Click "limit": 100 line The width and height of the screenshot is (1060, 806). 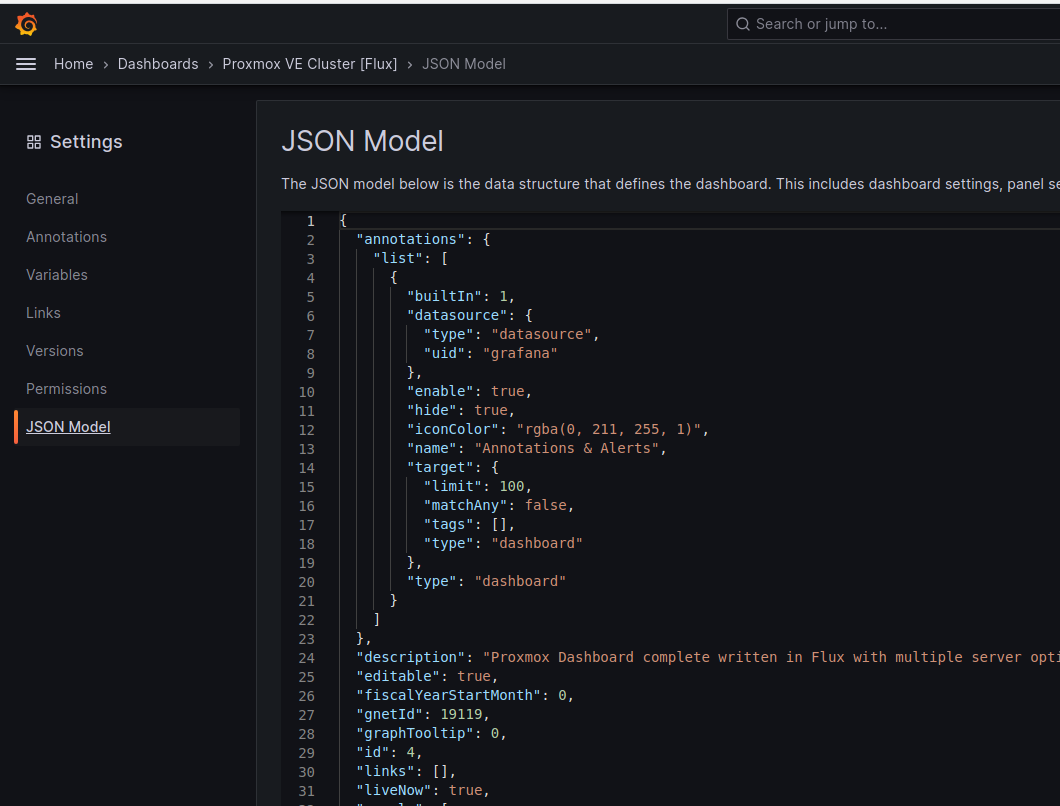coord(477,486)
